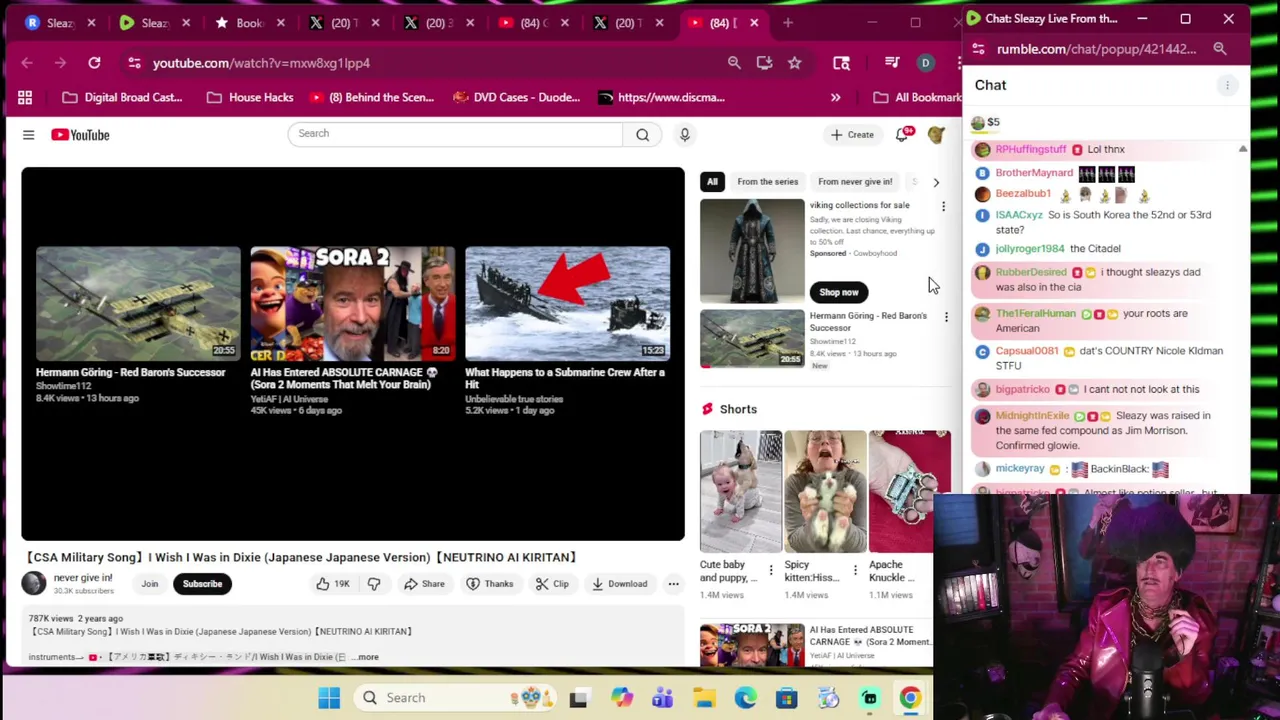The width and height of the screenshot is (1280, 720).
Task: Open options for Hermann Göring sidebar video
Action: coord(946,318)
